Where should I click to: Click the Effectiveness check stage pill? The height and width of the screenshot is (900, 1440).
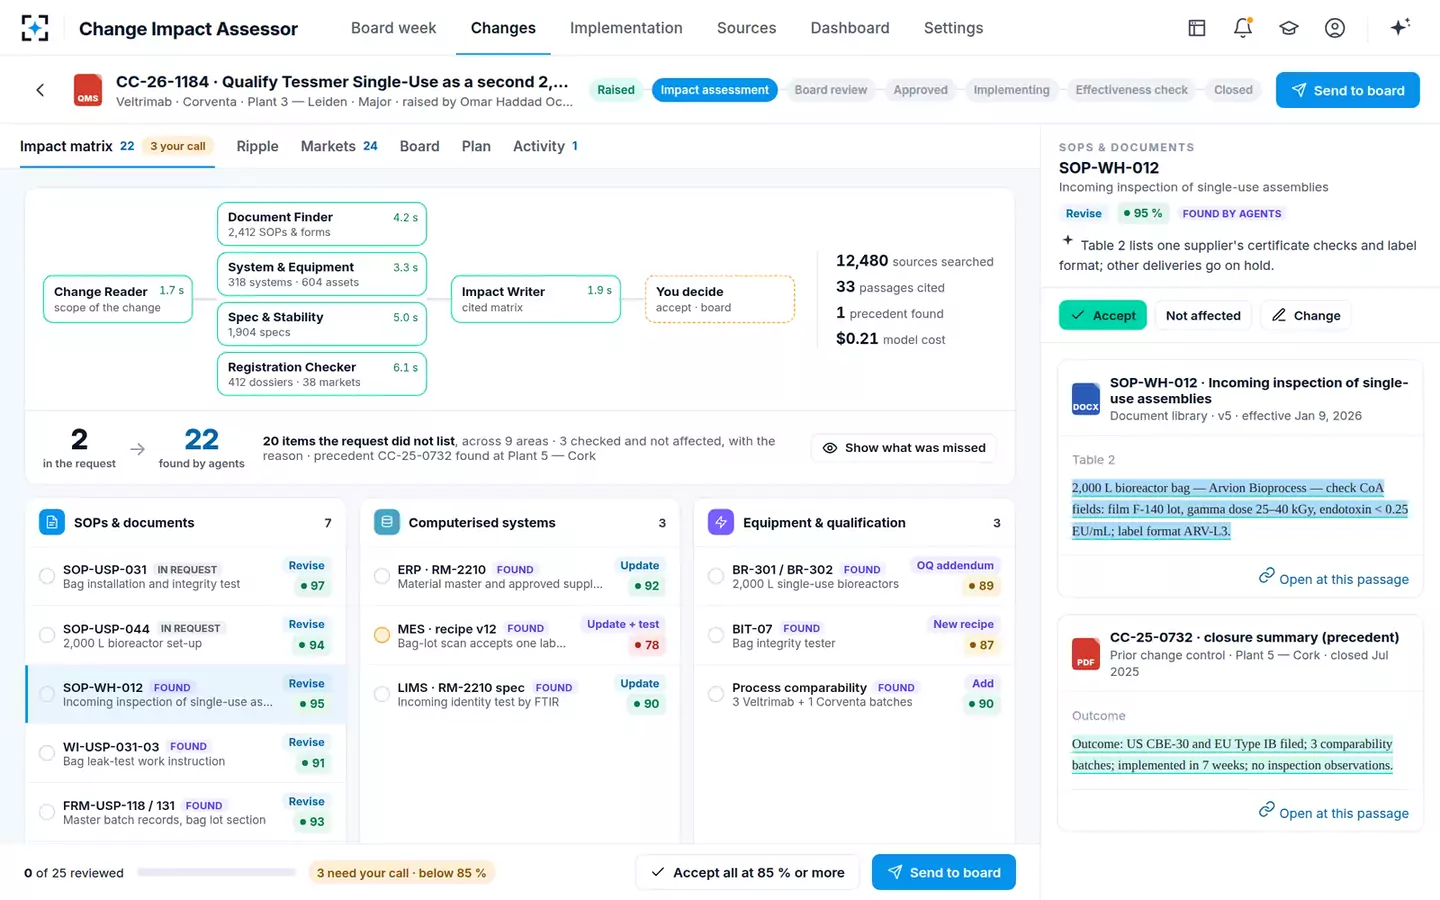[x=1131, y=90]
